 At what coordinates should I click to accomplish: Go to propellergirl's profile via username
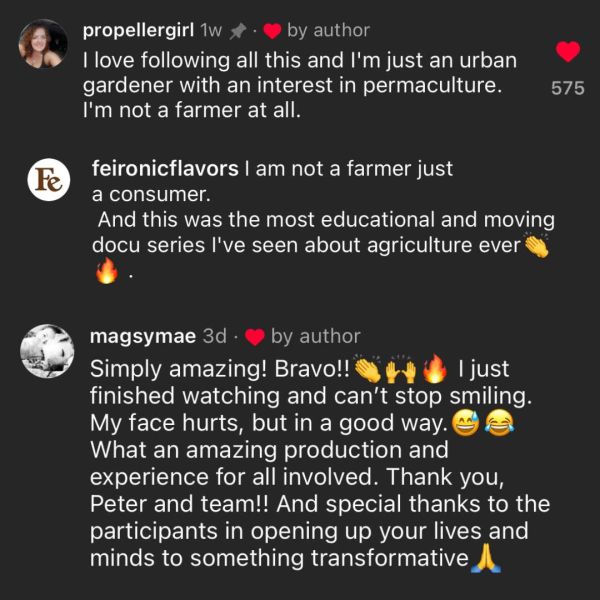(x=138, y=30)
